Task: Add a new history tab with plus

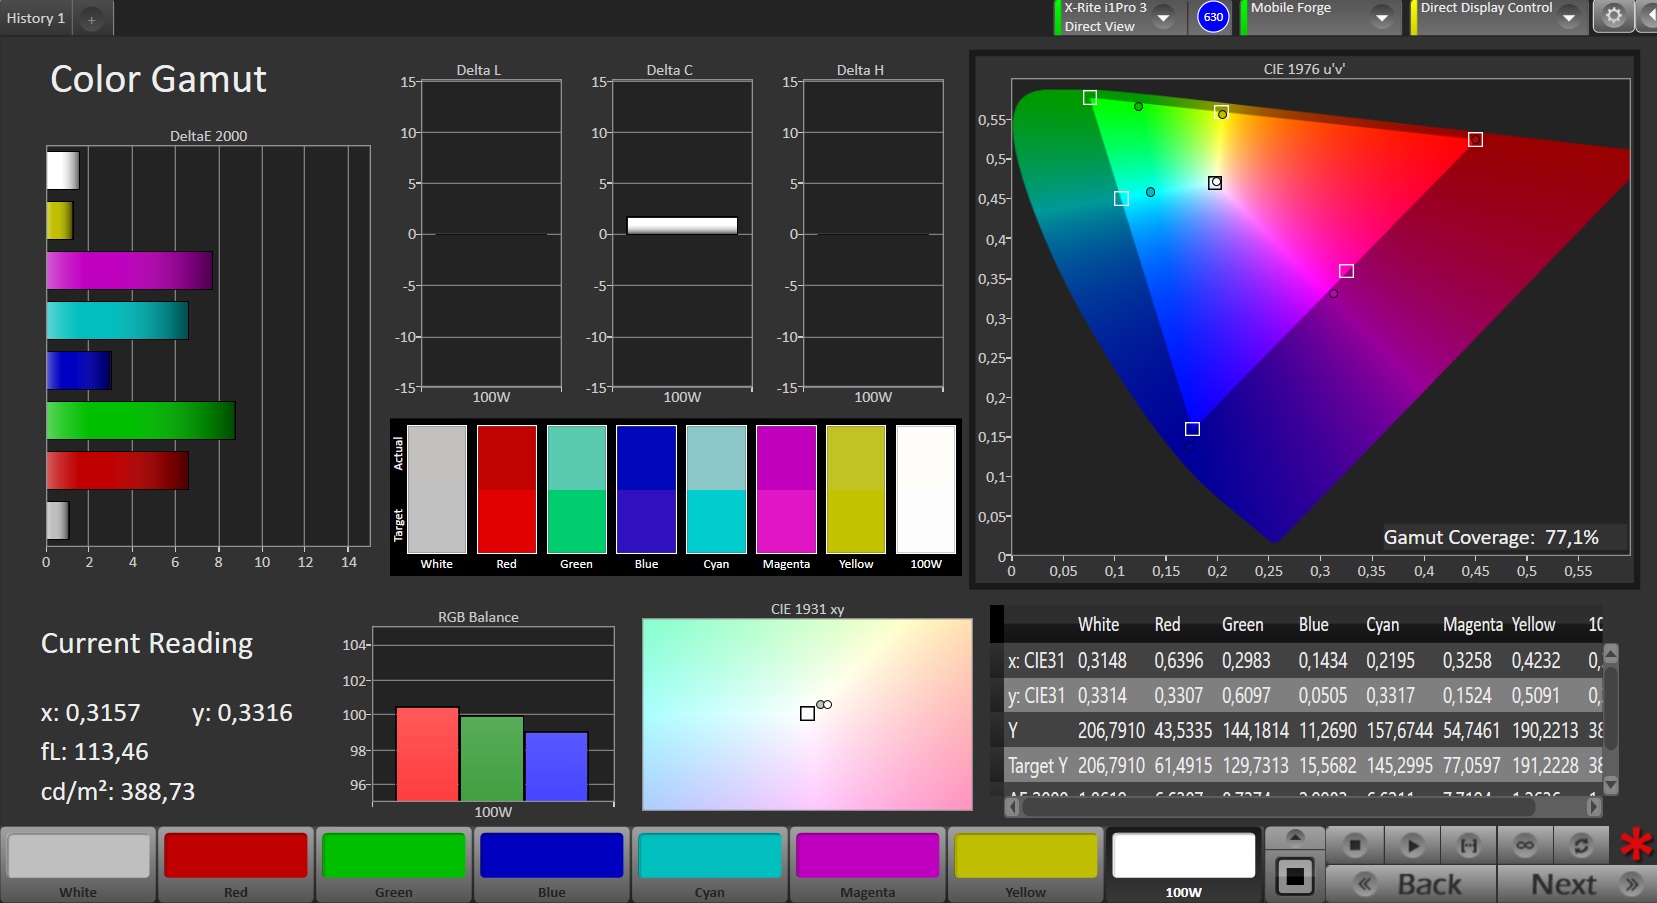Action: coord(91,19)
